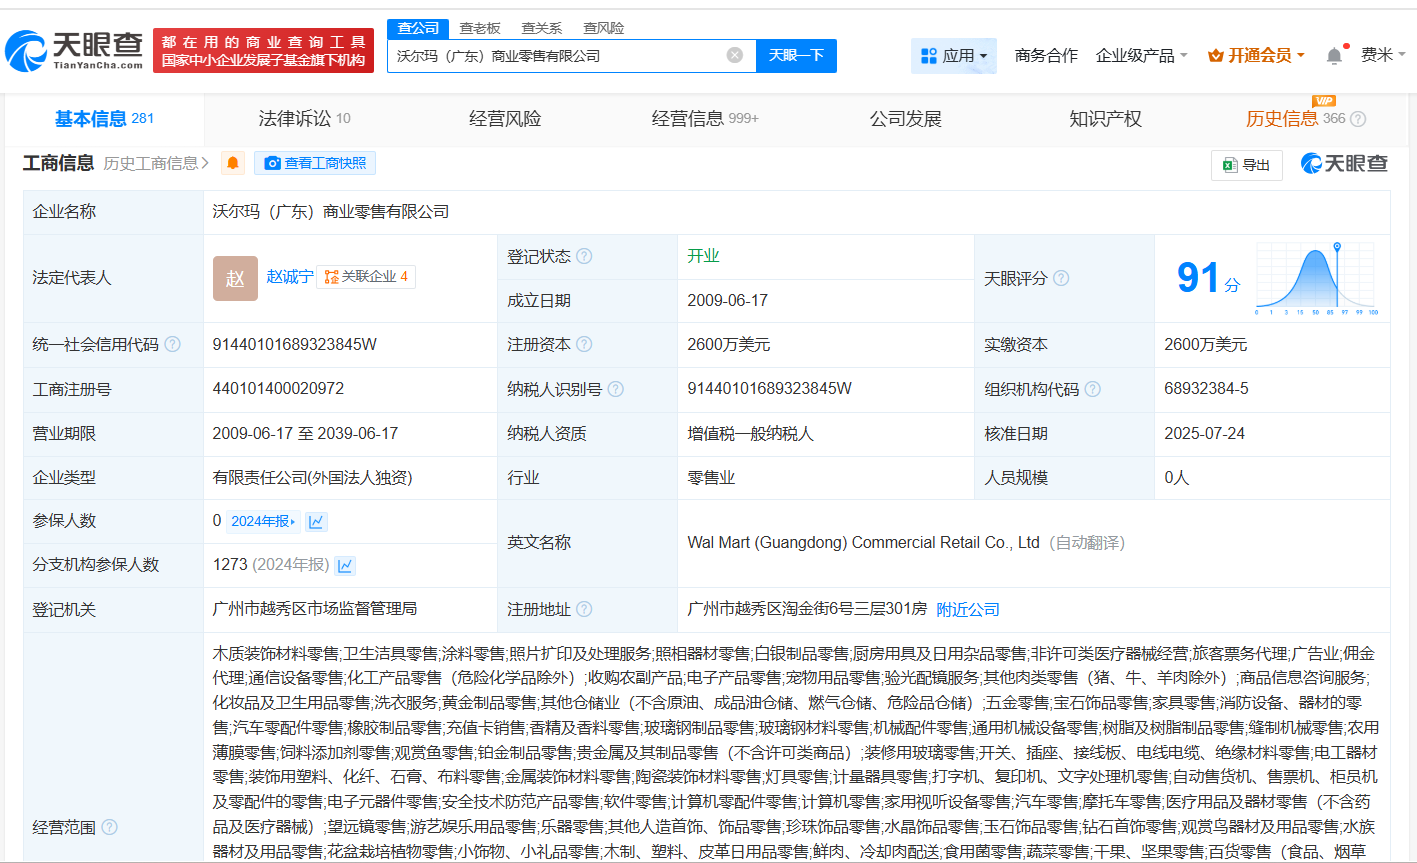
Task: Expand the 企业级产品 dropdown
Action: 1141,56
